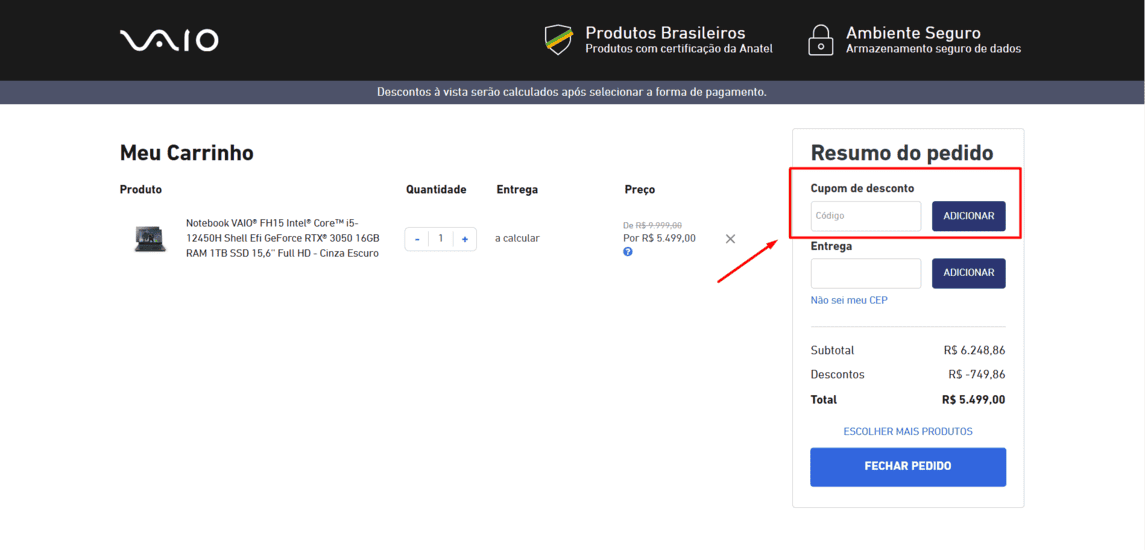Increase notebook quantity with plus button
Image resolution: width=1145 pixels, height=550 pixels.
(464, 239)
